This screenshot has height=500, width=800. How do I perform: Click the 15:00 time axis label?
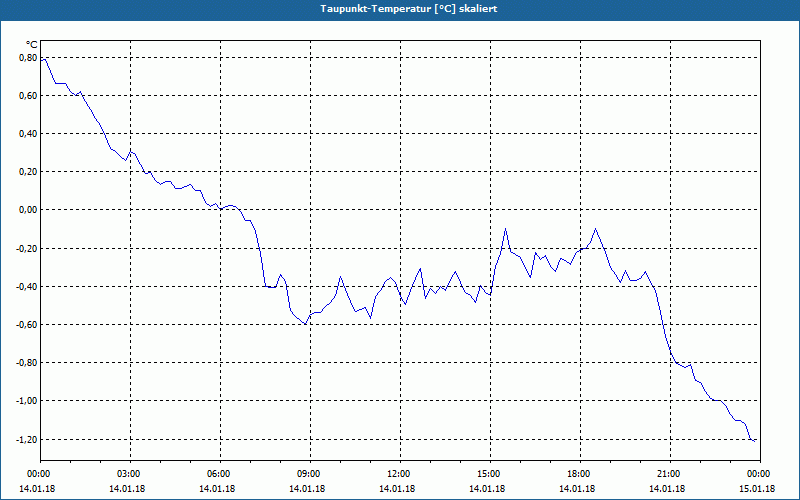pos(490,474)
